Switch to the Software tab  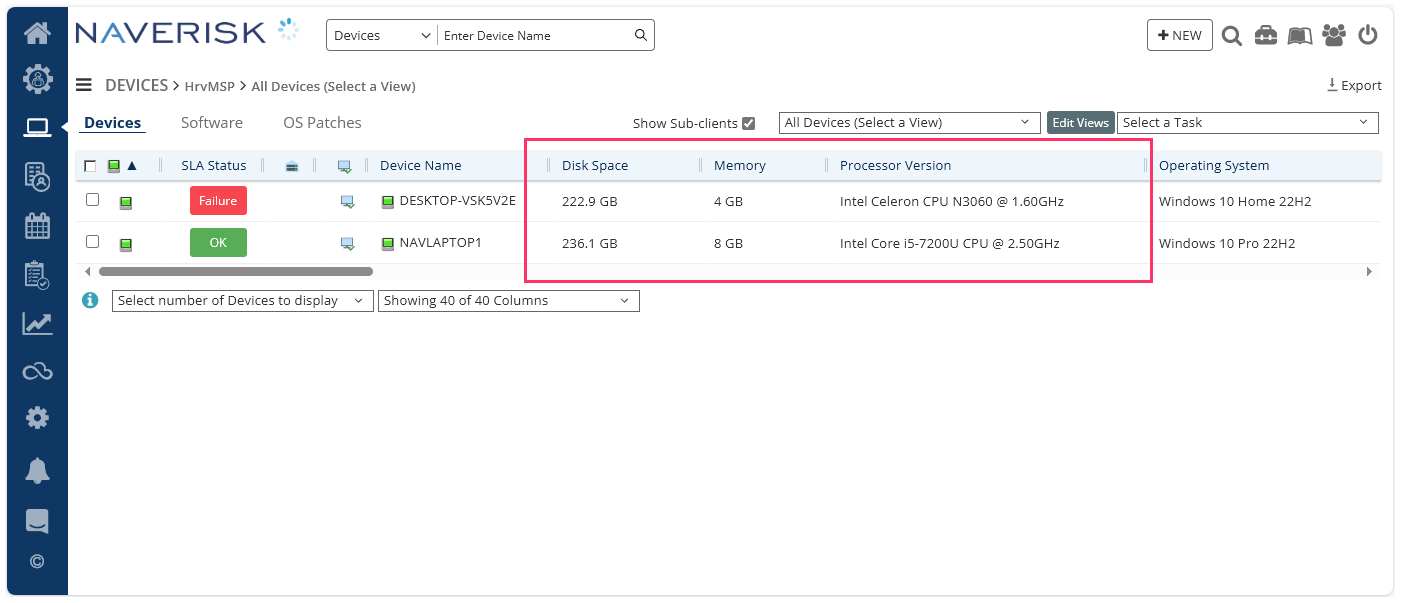[212, 123]
